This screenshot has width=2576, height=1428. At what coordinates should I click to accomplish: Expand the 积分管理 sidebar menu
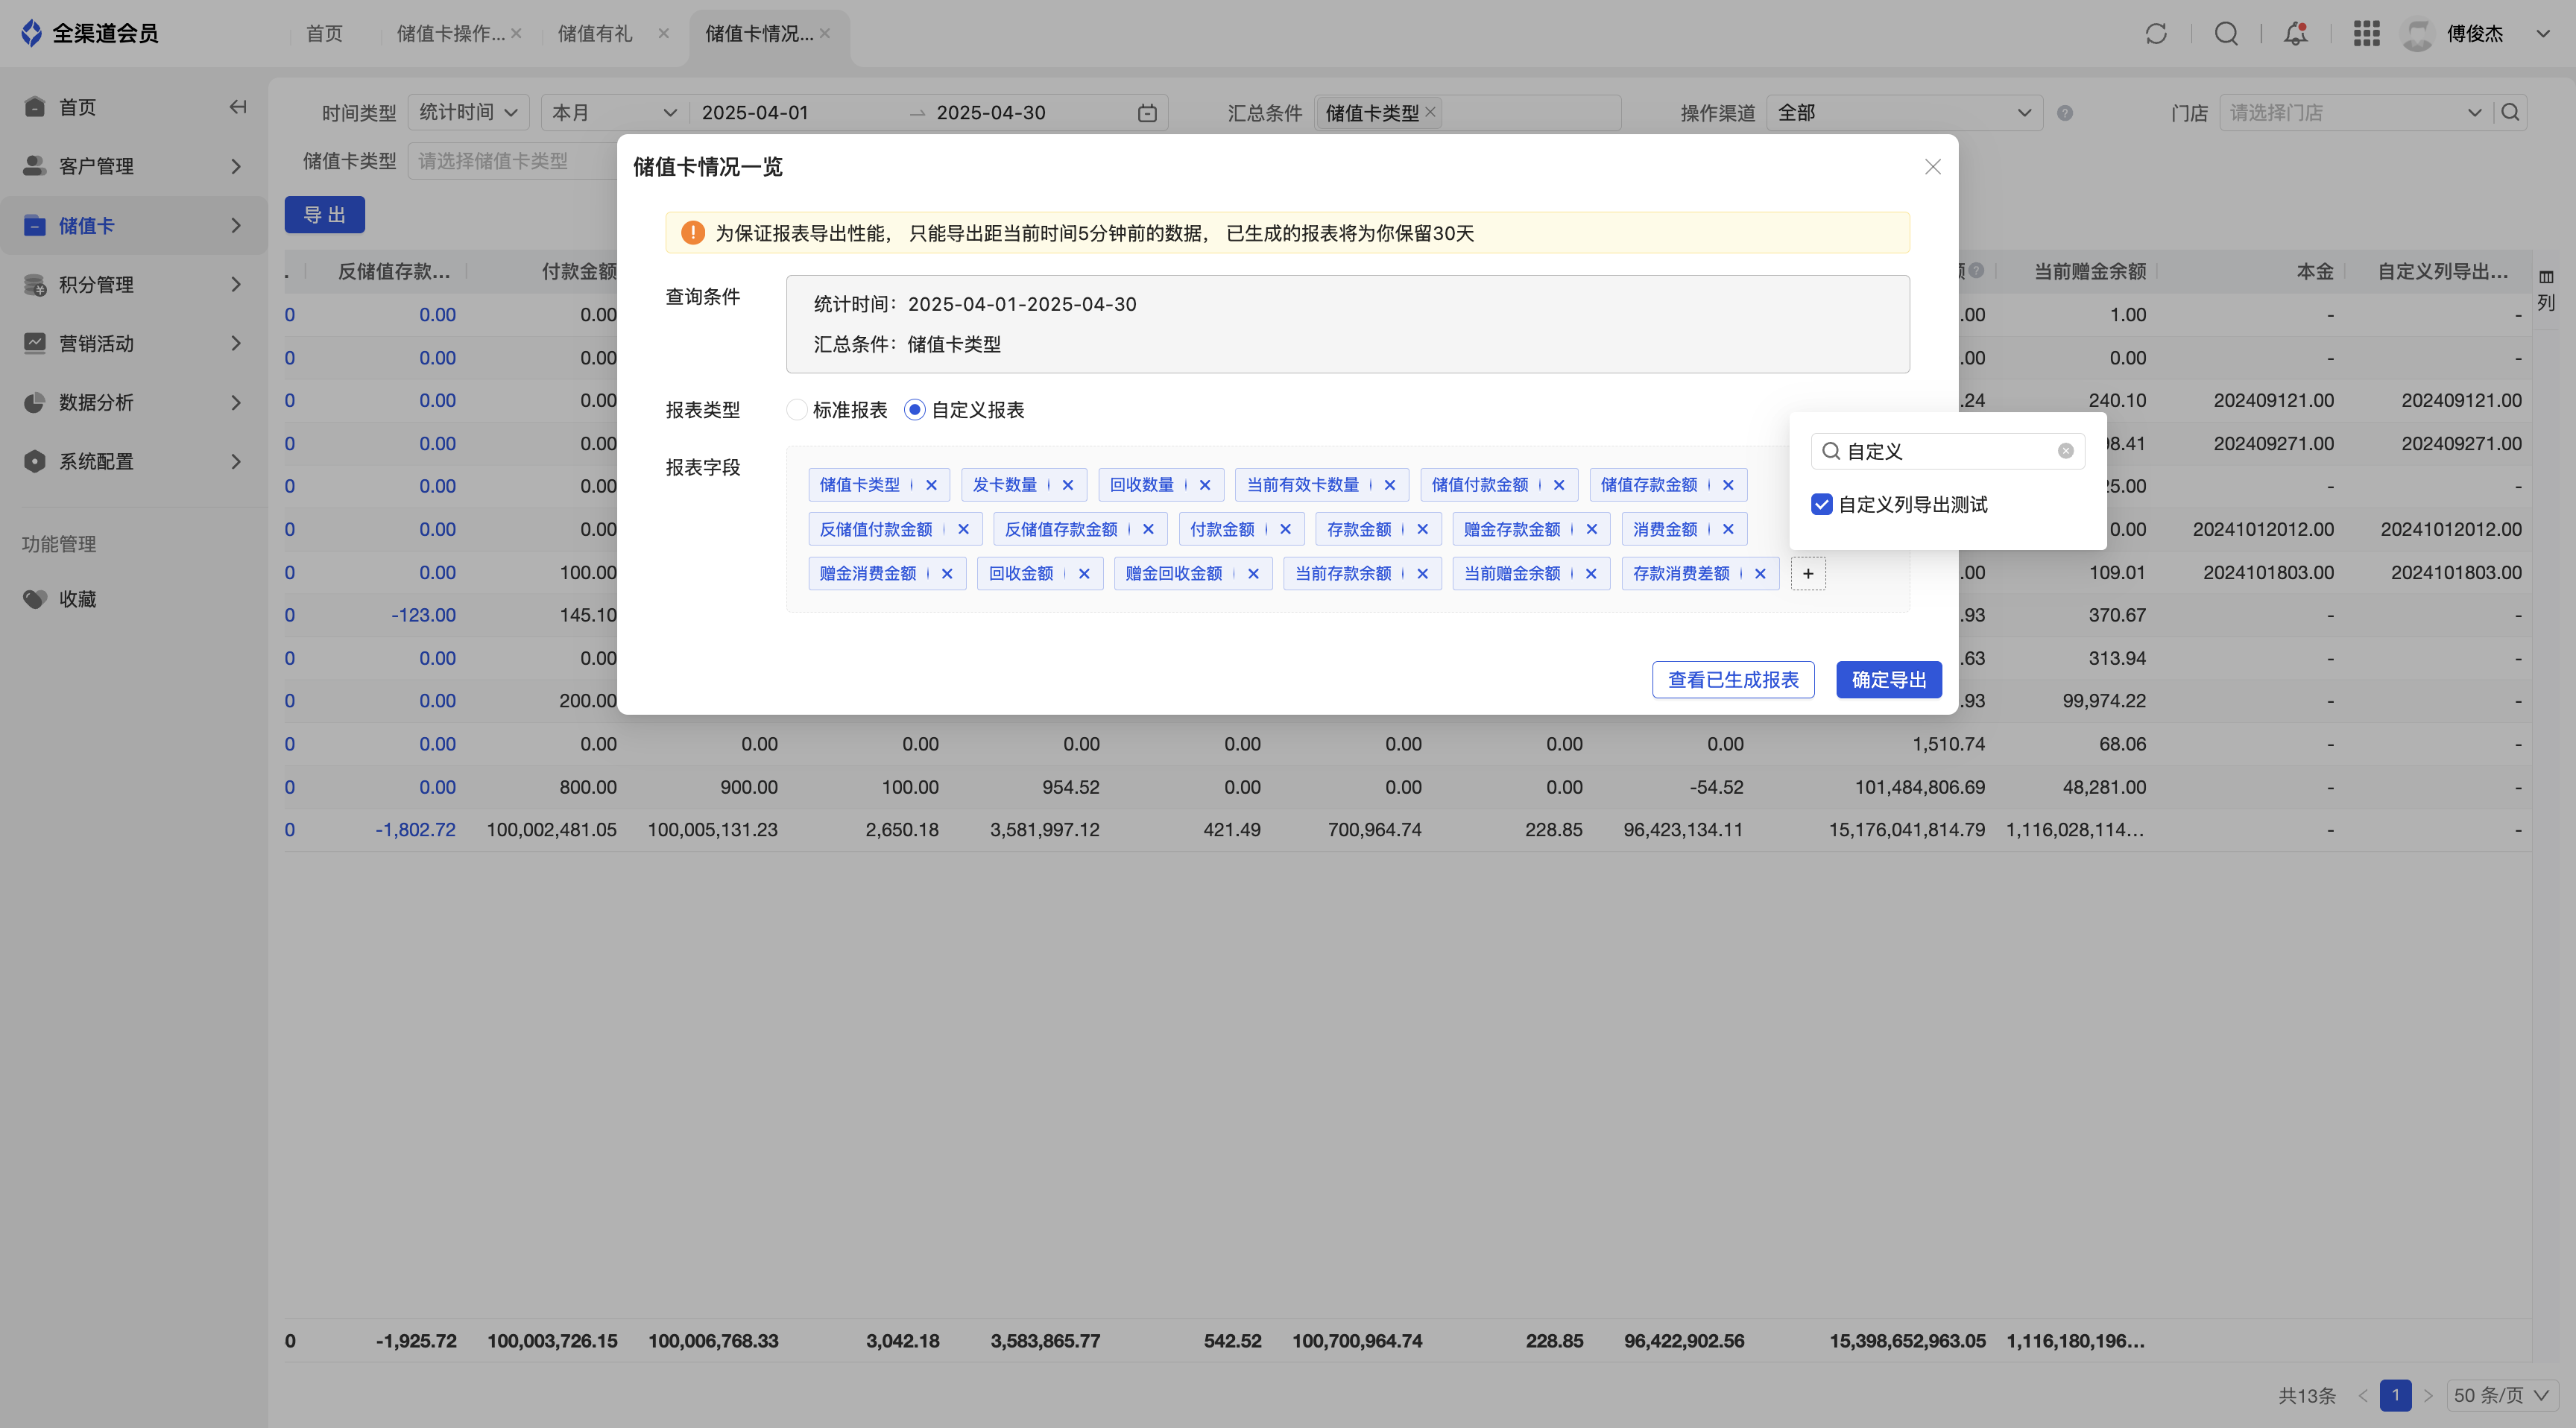click(133, 284)
